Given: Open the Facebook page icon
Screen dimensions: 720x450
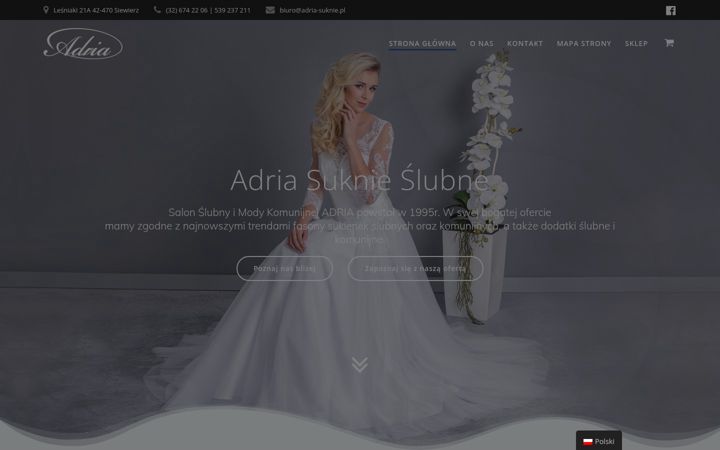Looking at the screenshot, I should tap(670, 10).
